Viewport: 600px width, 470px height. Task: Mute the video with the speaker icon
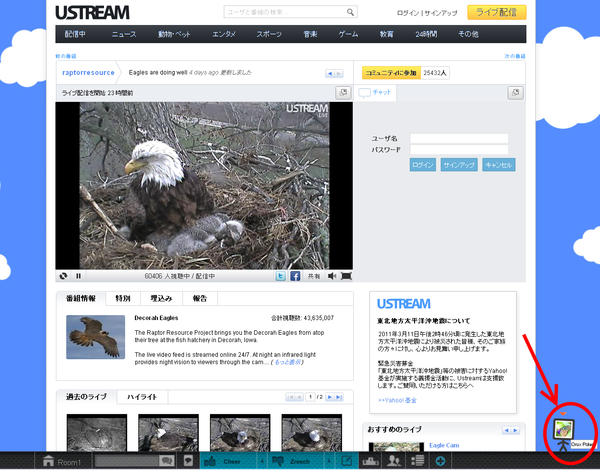click(x=332, y=276)
